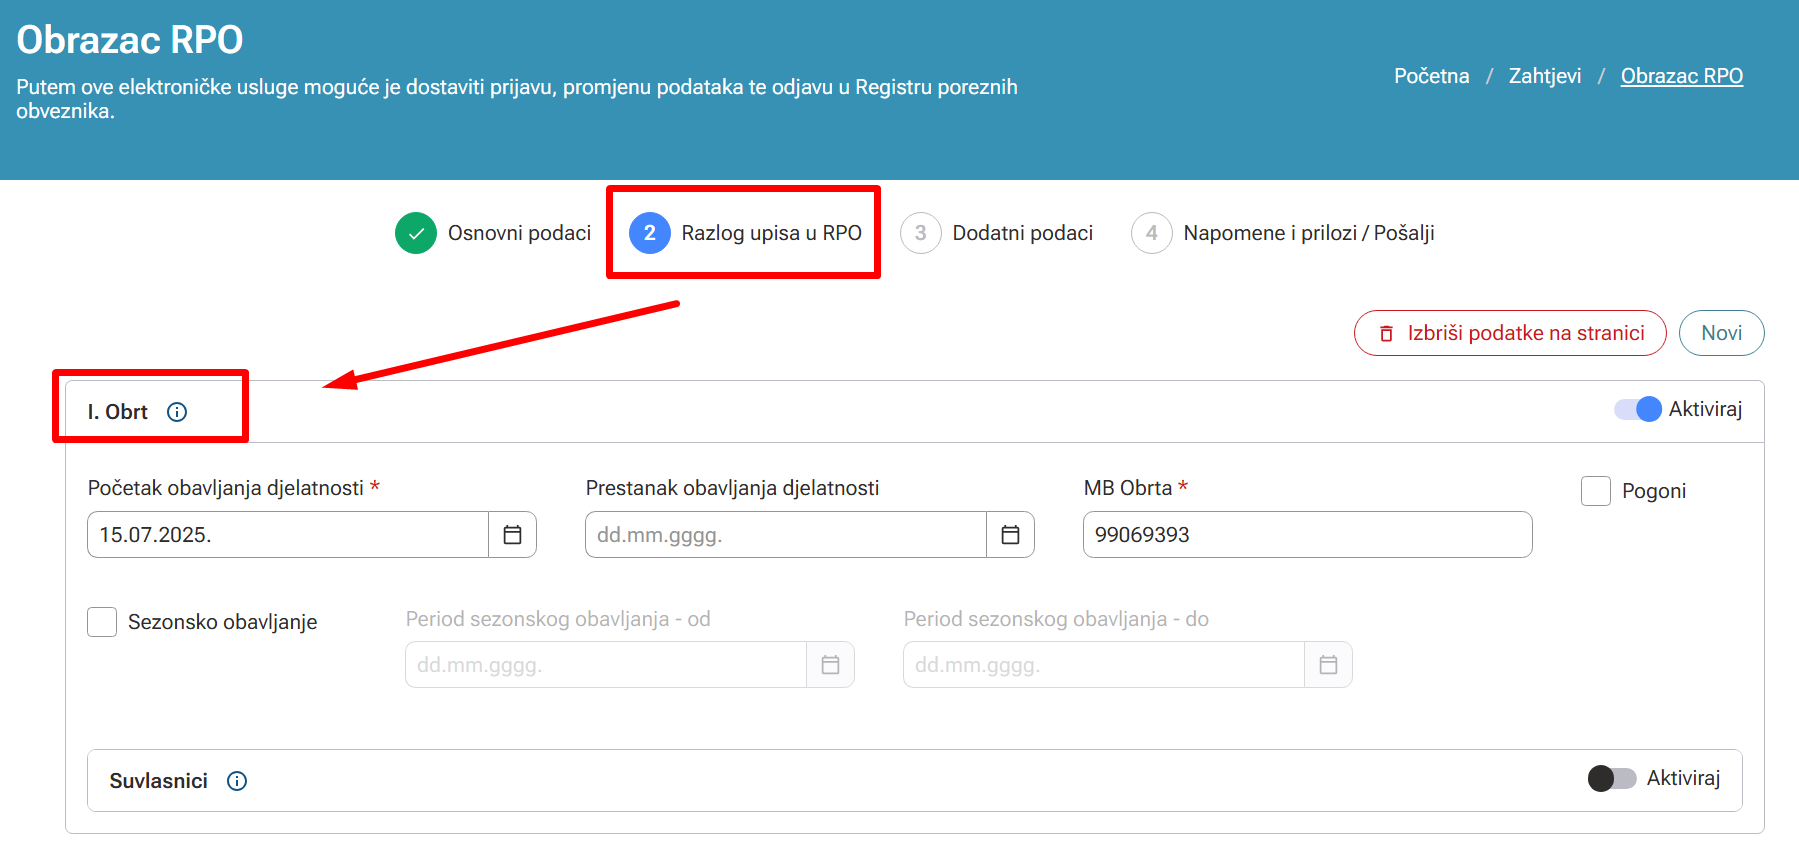
Task: Open calendar for seasonal period end (do)
Action: (x=1328, y=665)
